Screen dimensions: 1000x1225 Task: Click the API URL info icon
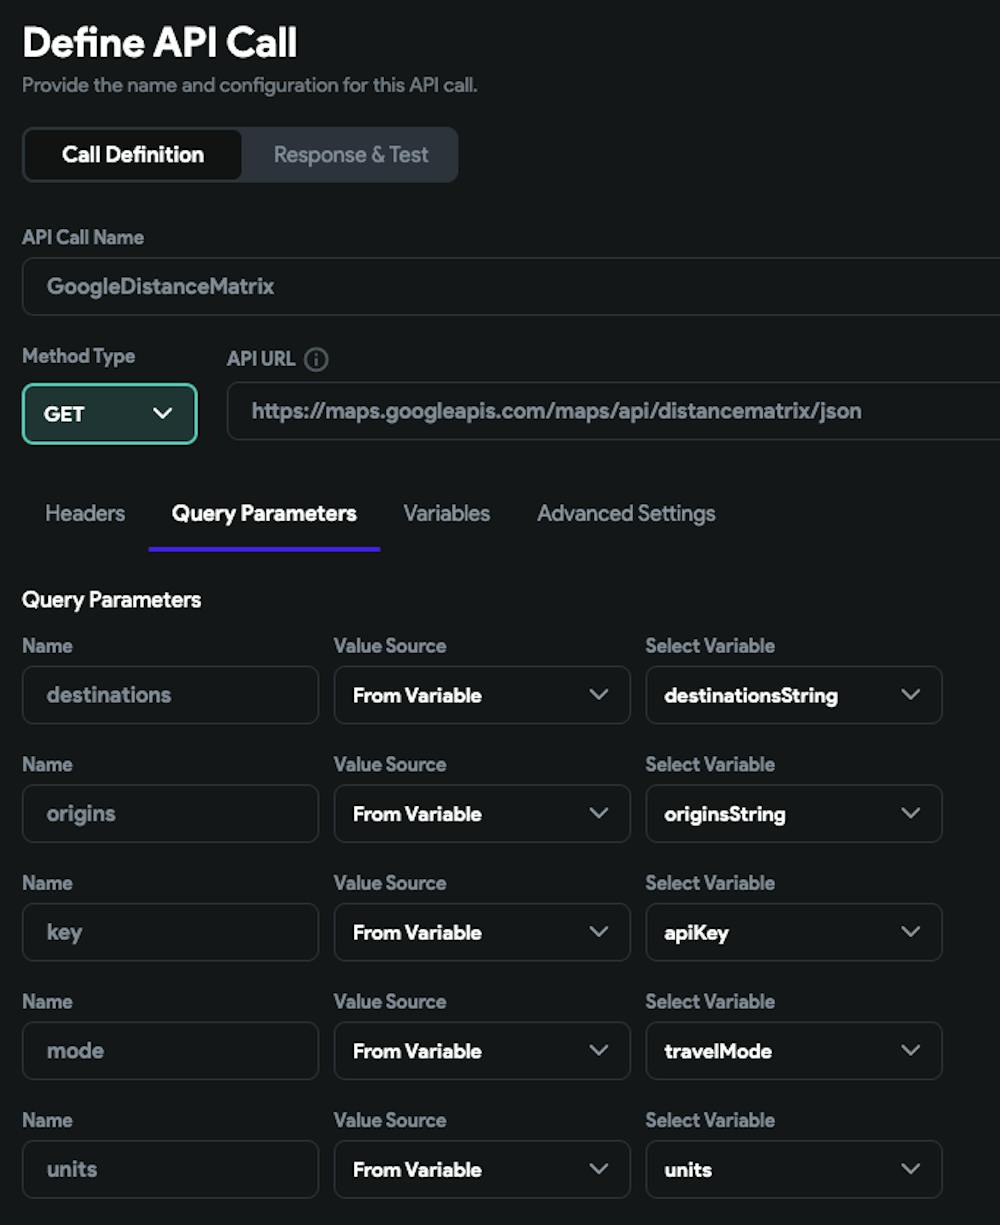coord(316,360)
